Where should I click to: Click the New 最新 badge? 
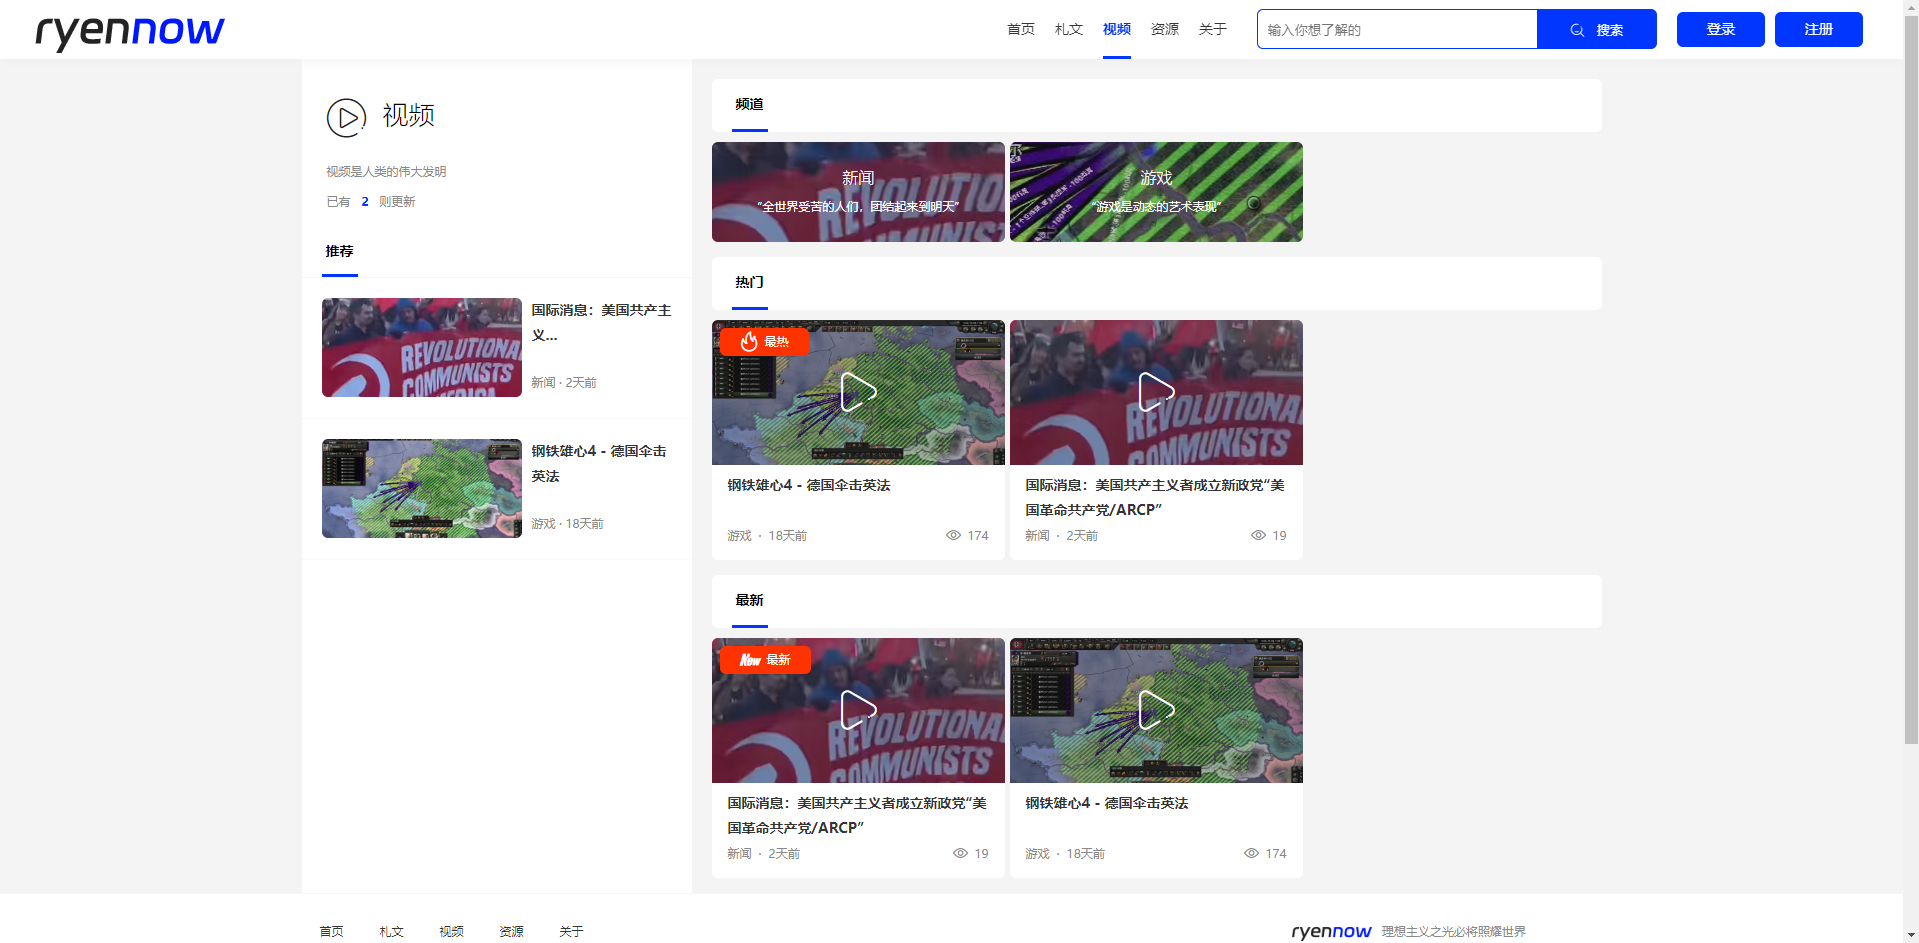765,660
